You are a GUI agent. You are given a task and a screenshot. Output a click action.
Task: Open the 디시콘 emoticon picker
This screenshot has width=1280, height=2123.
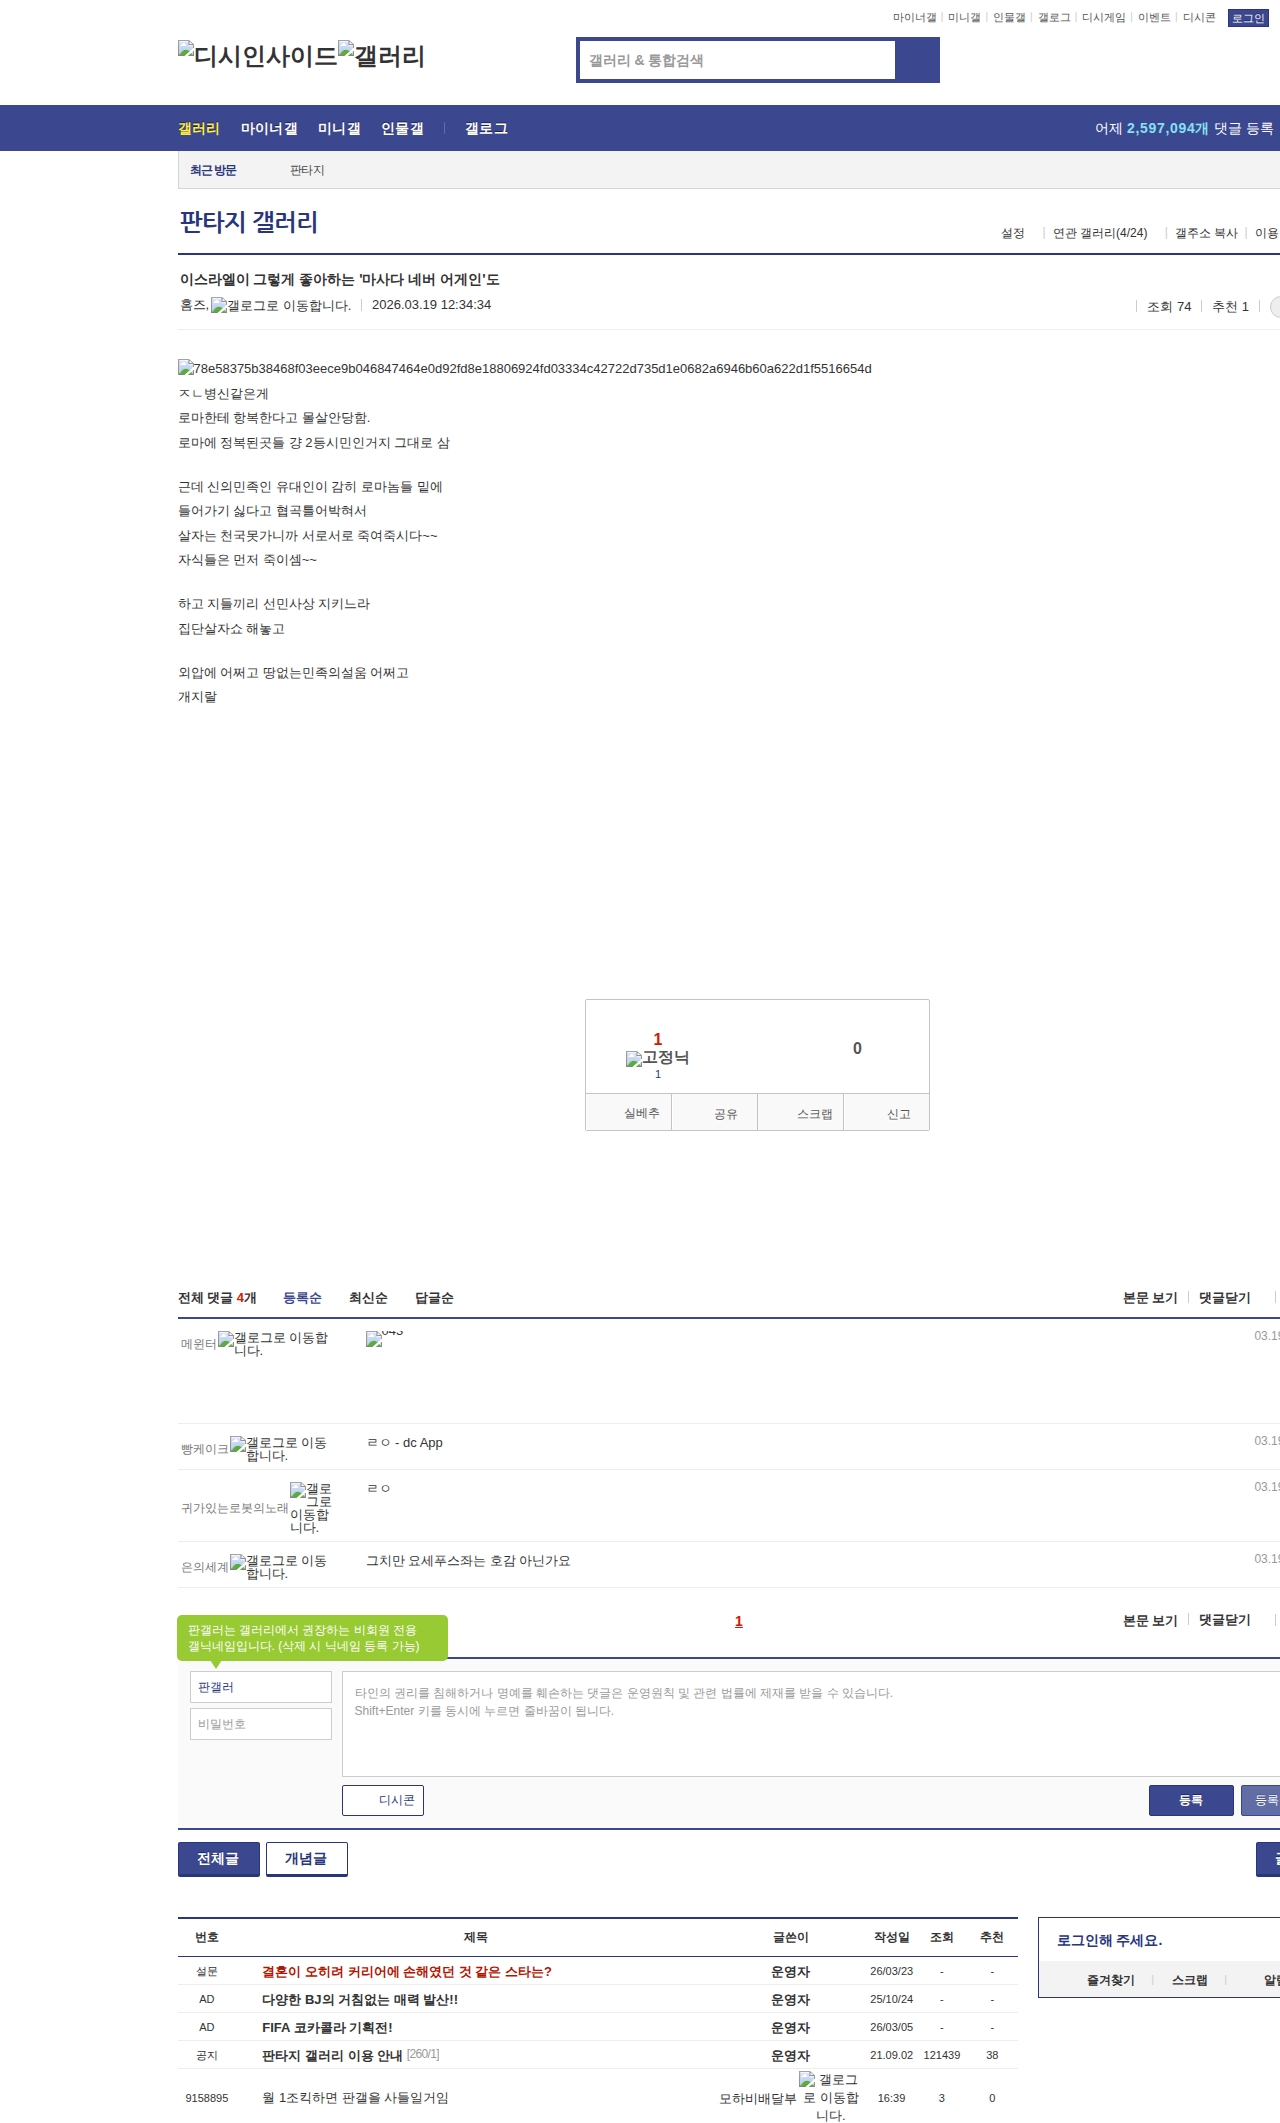point(383,1800)
